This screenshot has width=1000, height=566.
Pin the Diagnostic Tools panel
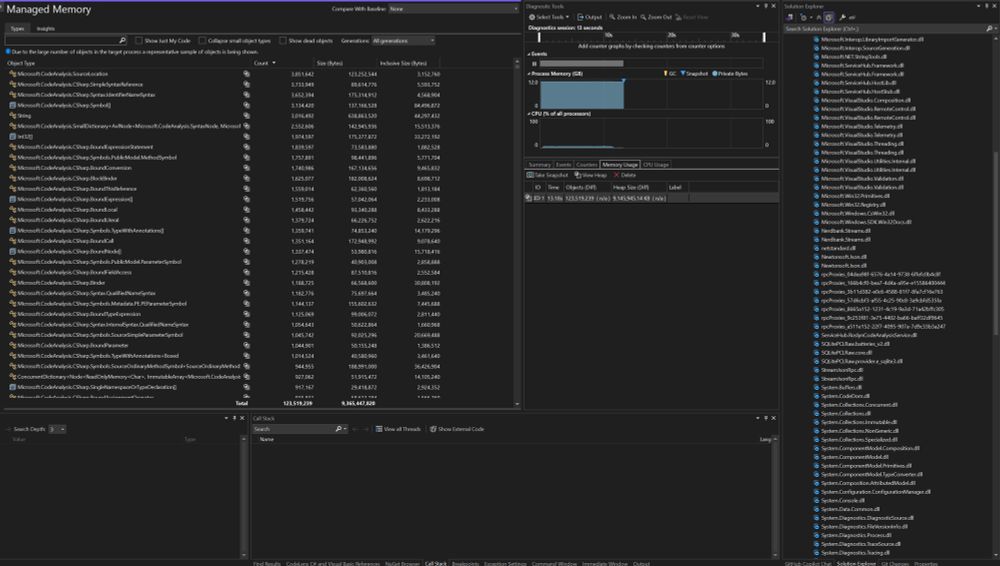(766, 6)
